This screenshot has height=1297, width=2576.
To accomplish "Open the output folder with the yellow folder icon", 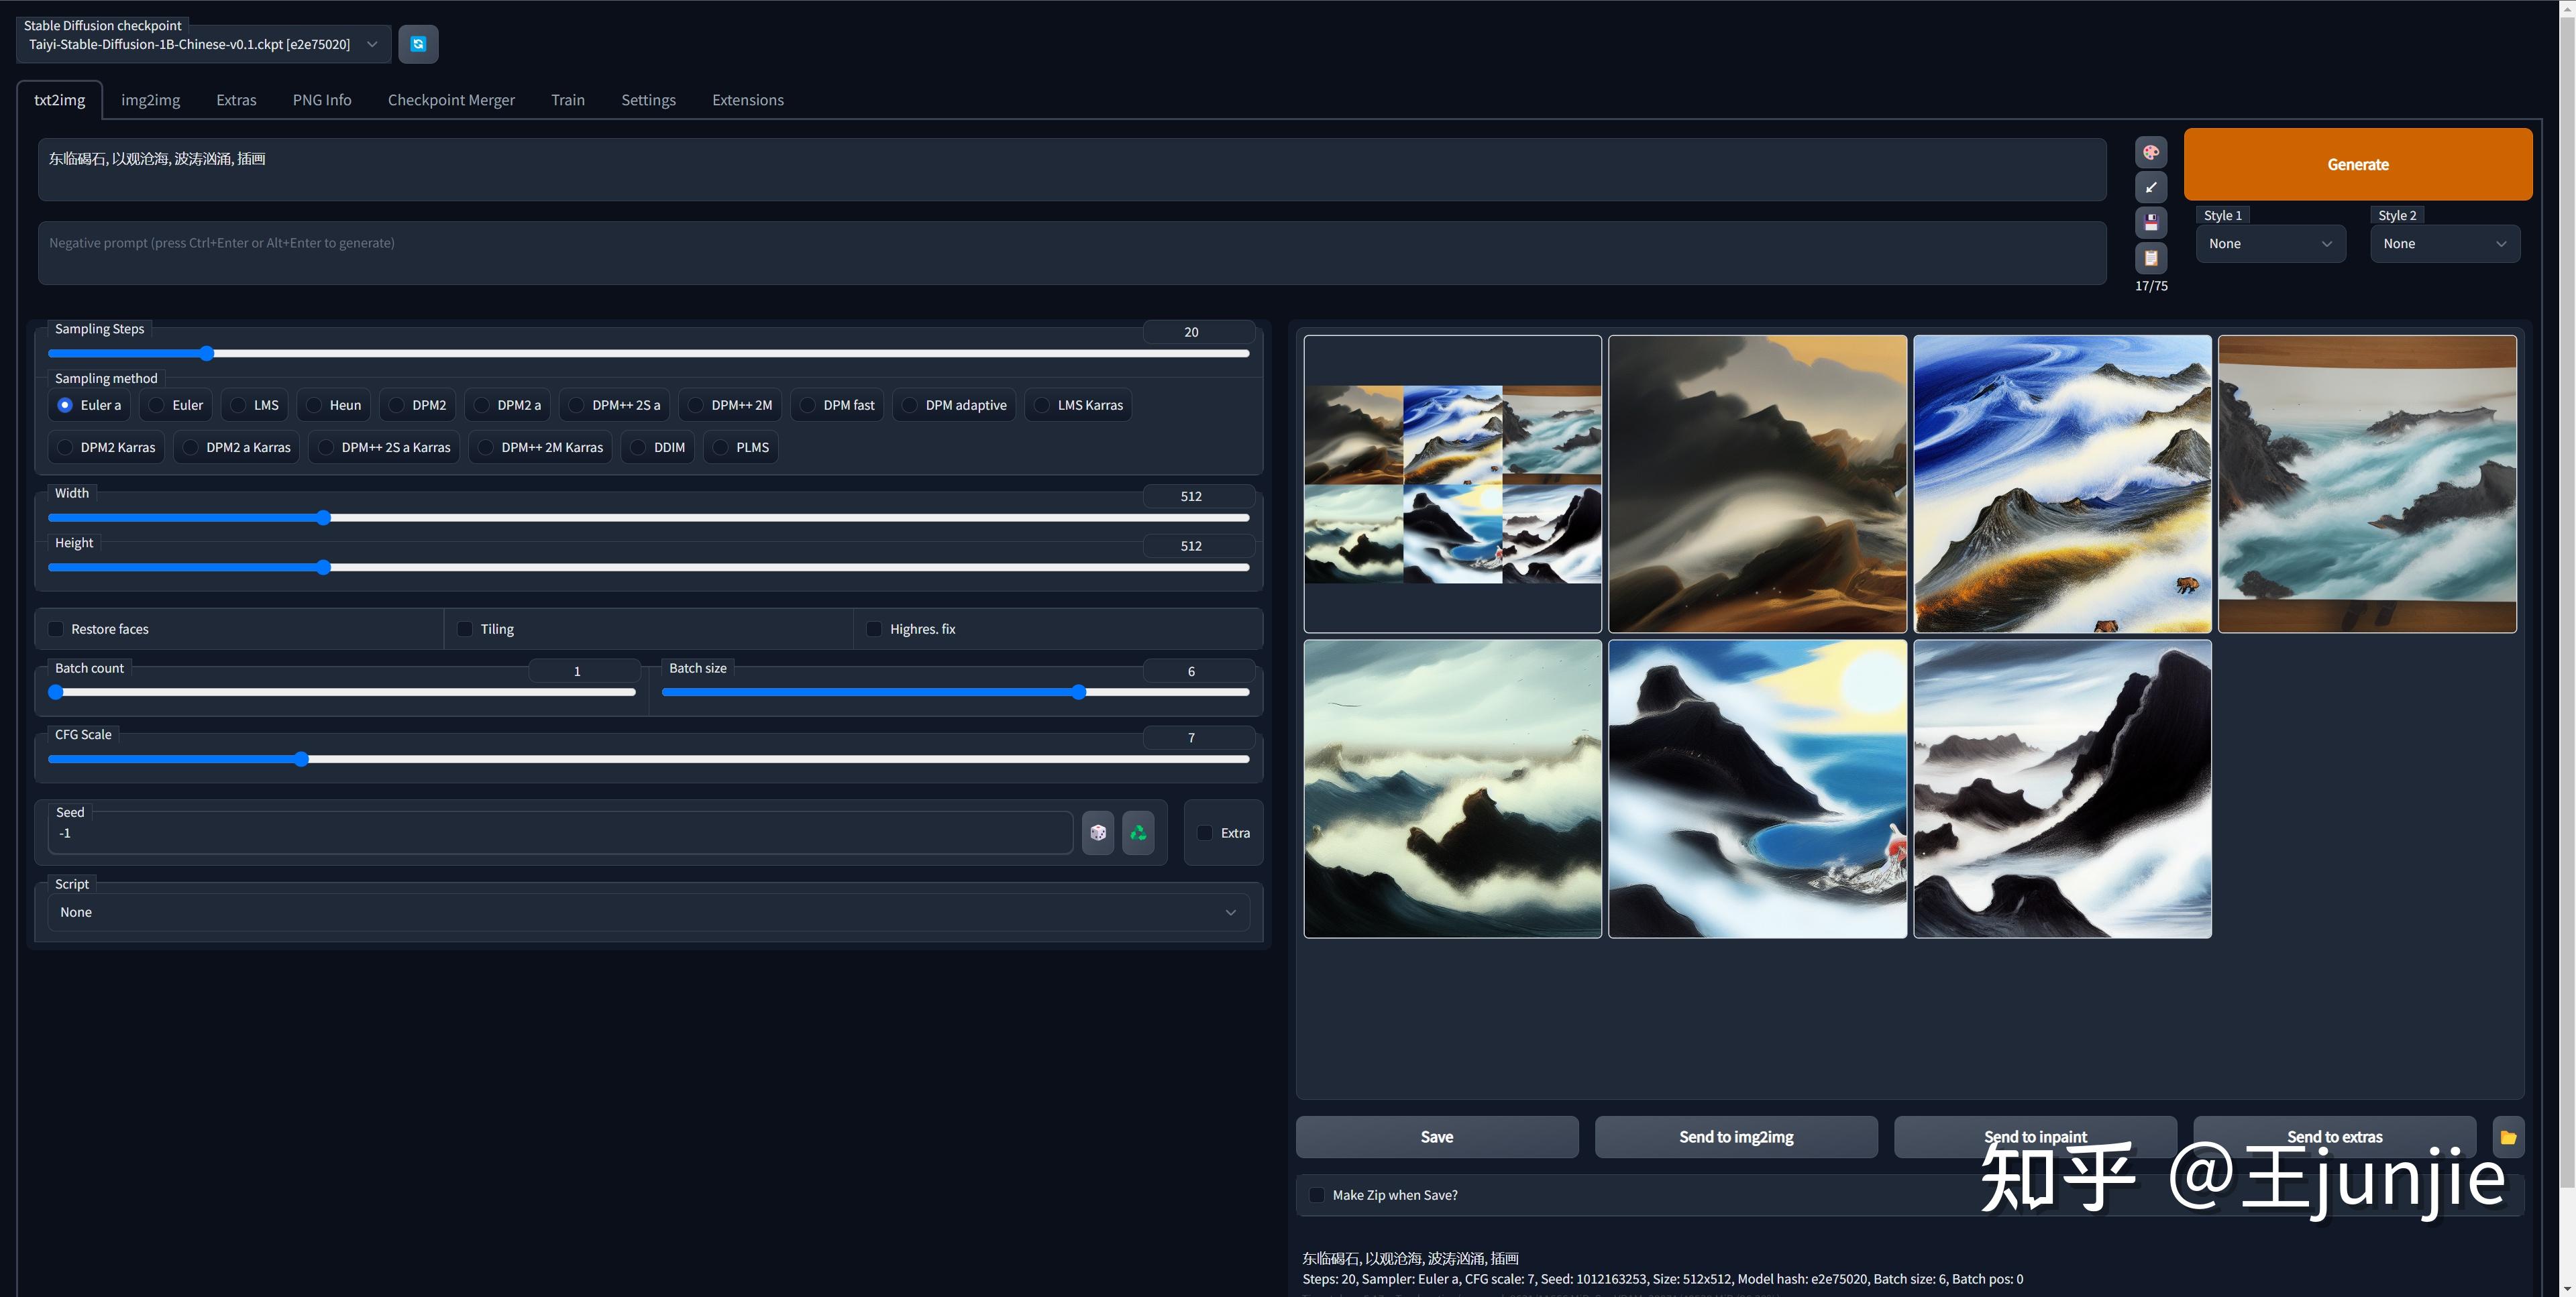I will 2508,1137.
